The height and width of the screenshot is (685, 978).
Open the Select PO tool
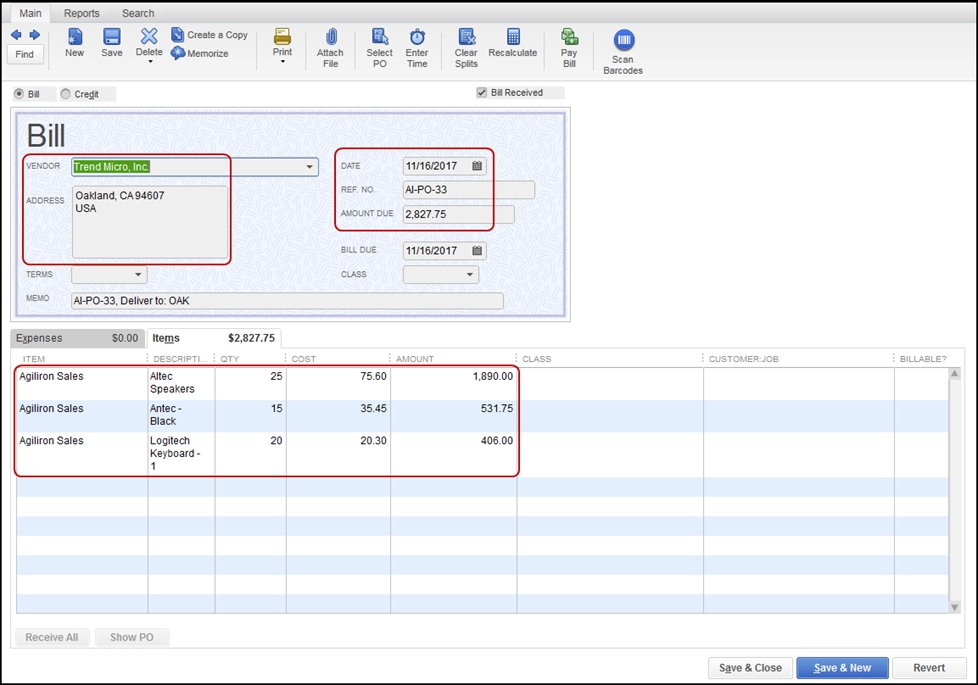point(379,38)
